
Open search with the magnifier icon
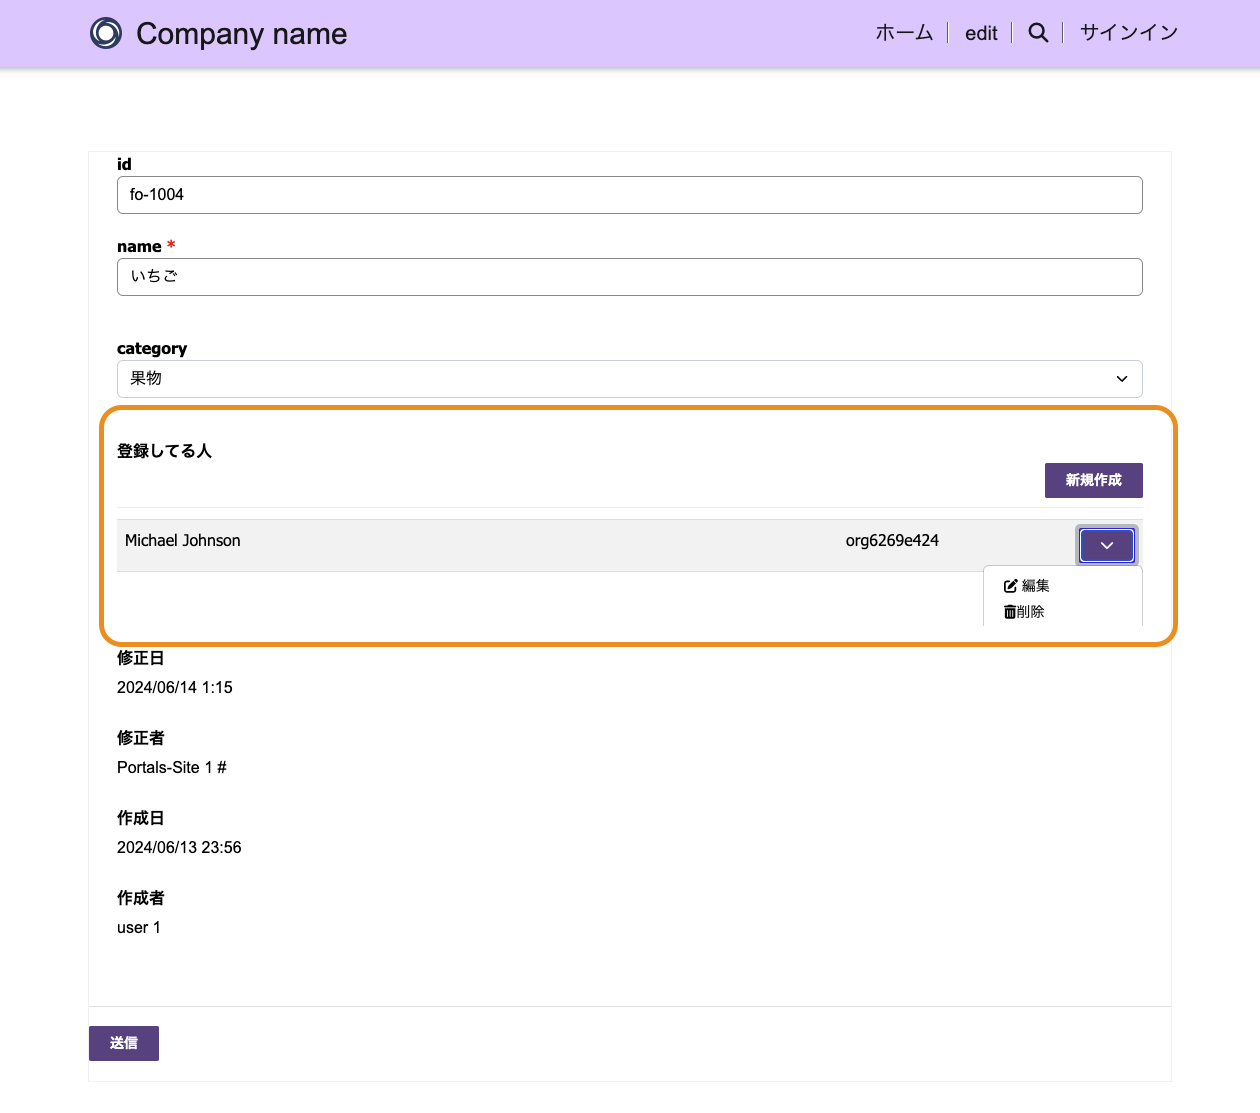pyautogui.click(x=1038, y=33)
